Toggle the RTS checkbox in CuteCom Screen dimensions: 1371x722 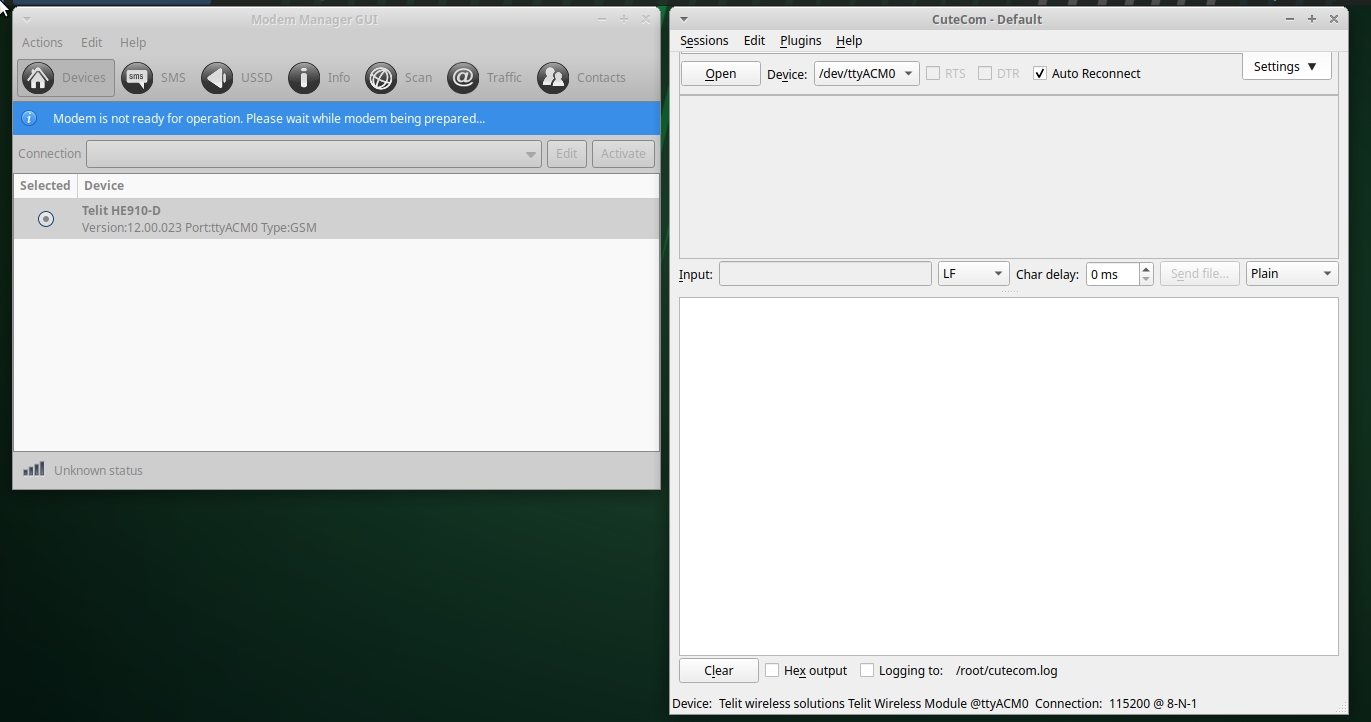point(933,73)
